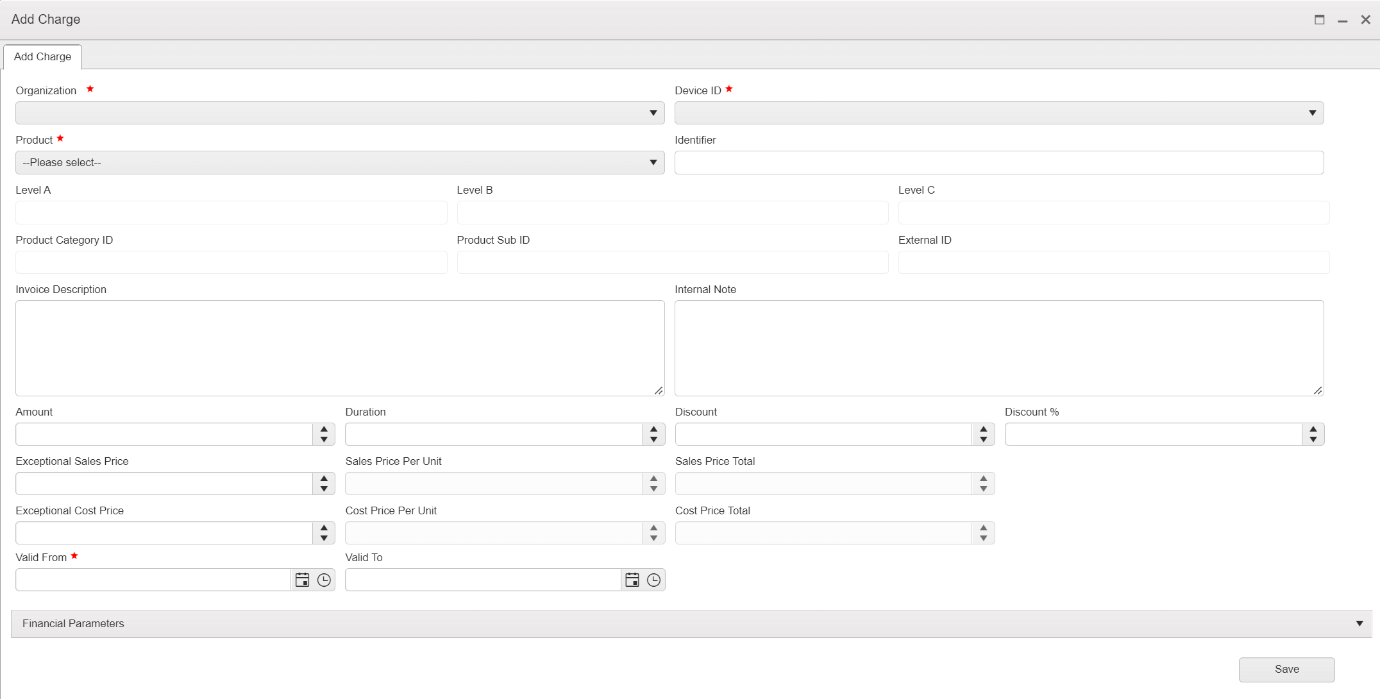Open the Product dropdown showing Please select
This screenshot has height=699, width=1380.
tap(340, 162)
